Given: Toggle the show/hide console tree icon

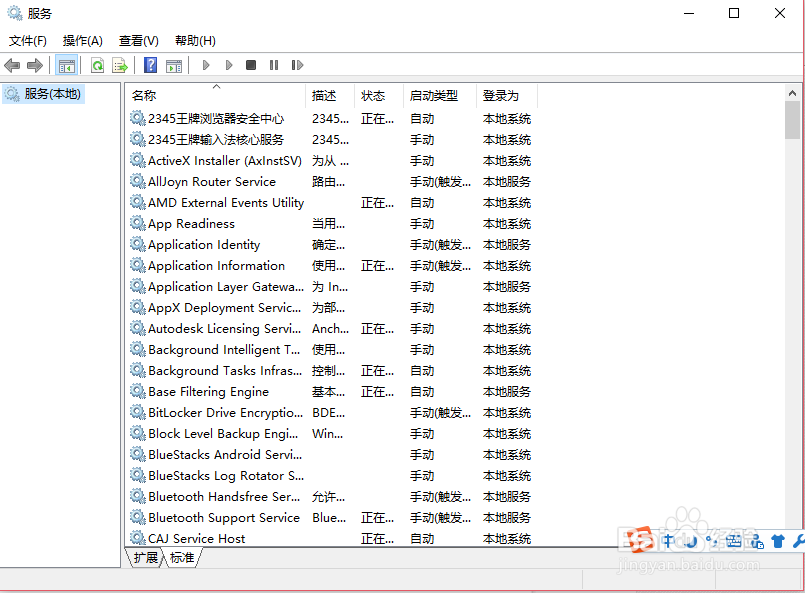Looking at the screenshot, I should [66, 65].
